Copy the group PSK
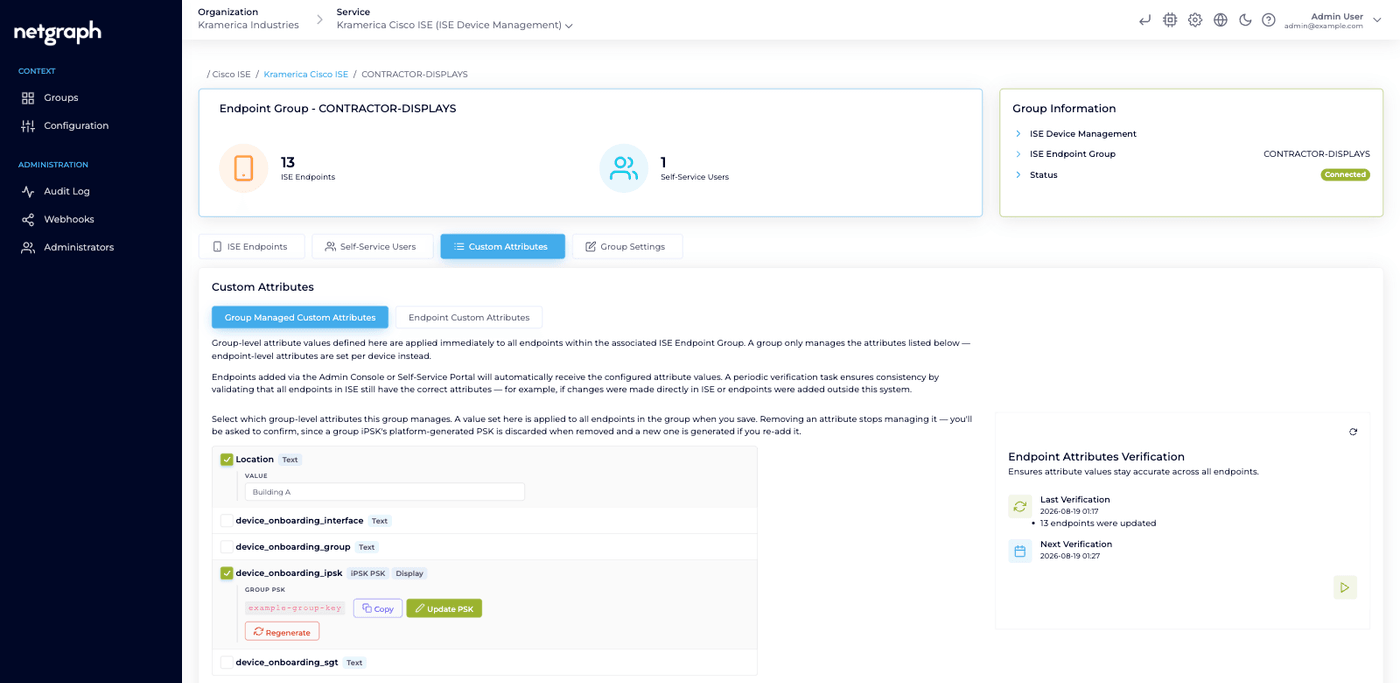The image size is (1400, 683). 378,608
